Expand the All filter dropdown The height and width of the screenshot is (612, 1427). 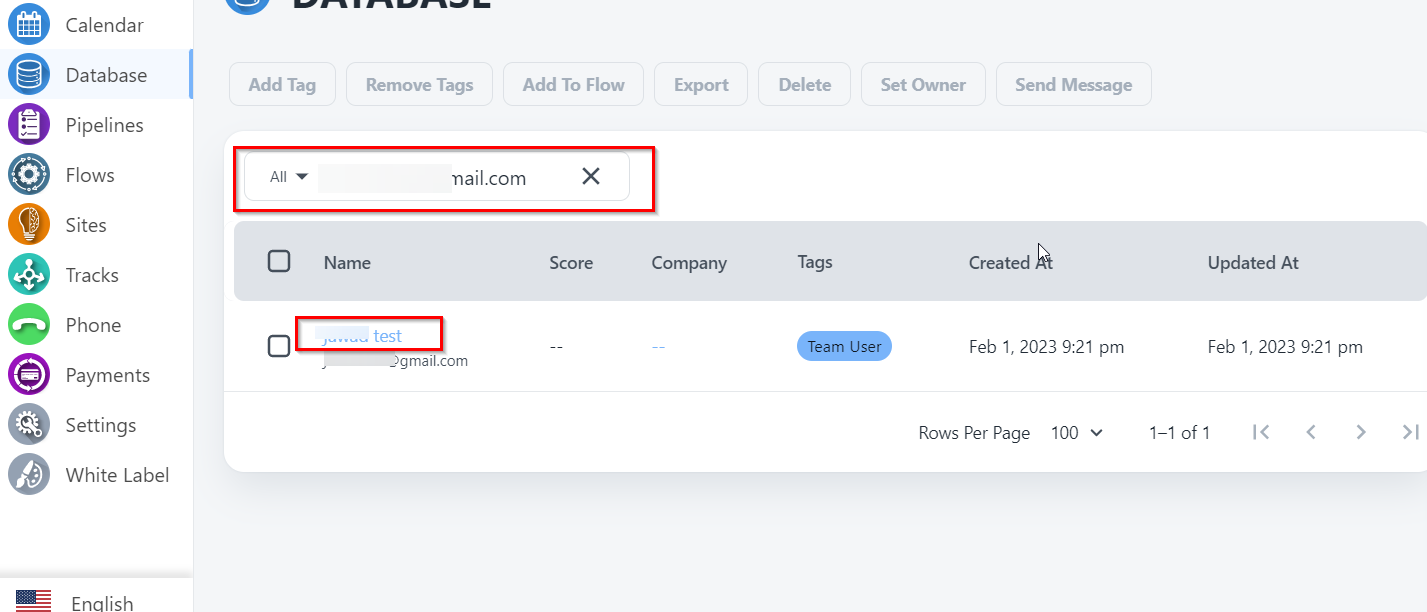pyautogui.click(x=288, y=177)
